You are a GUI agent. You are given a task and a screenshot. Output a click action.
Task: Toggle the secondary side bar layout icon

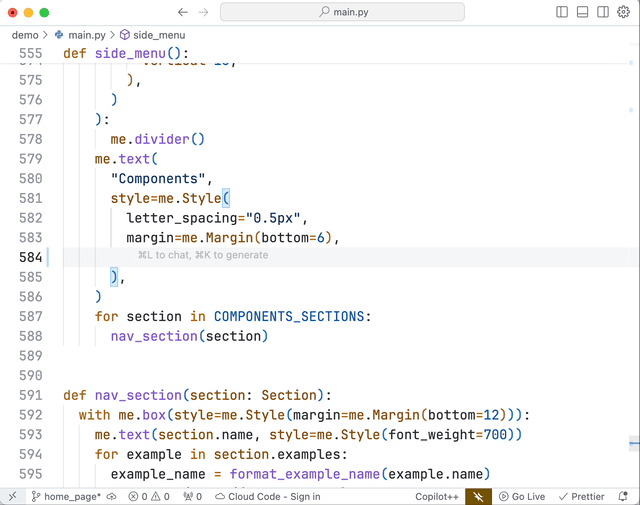(602, 12)
